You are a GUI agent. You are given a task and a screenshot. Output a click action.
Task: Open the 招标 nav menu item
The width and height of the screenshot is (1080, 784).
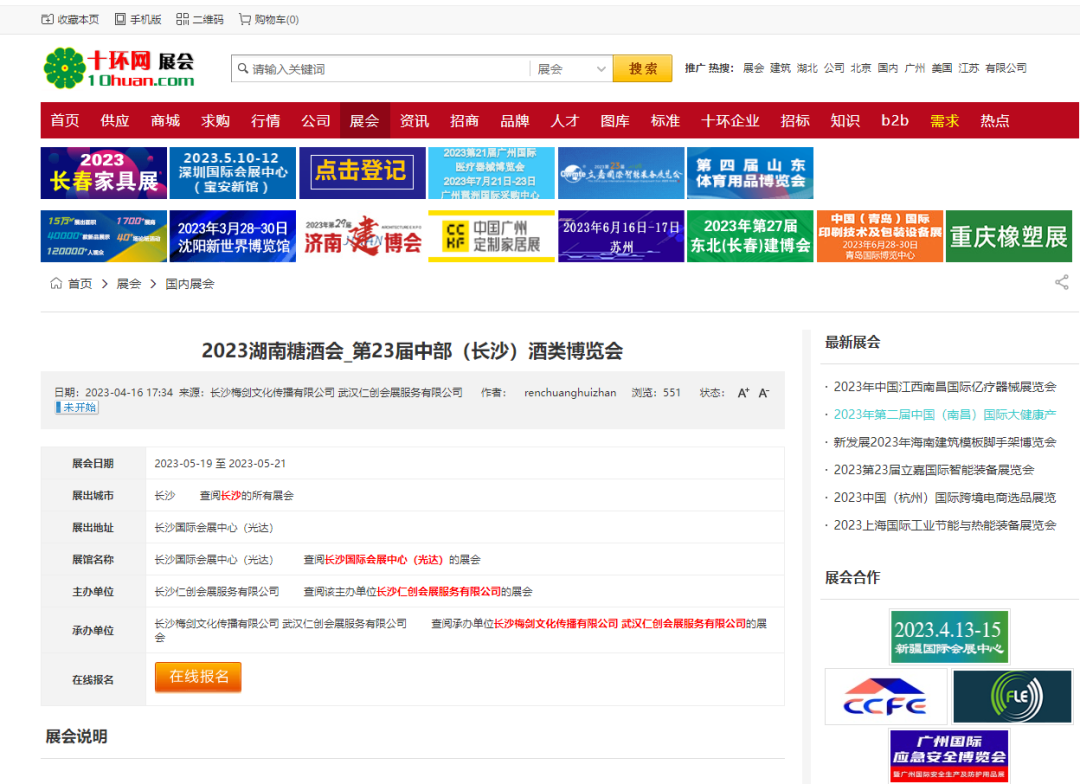point(795,121)
